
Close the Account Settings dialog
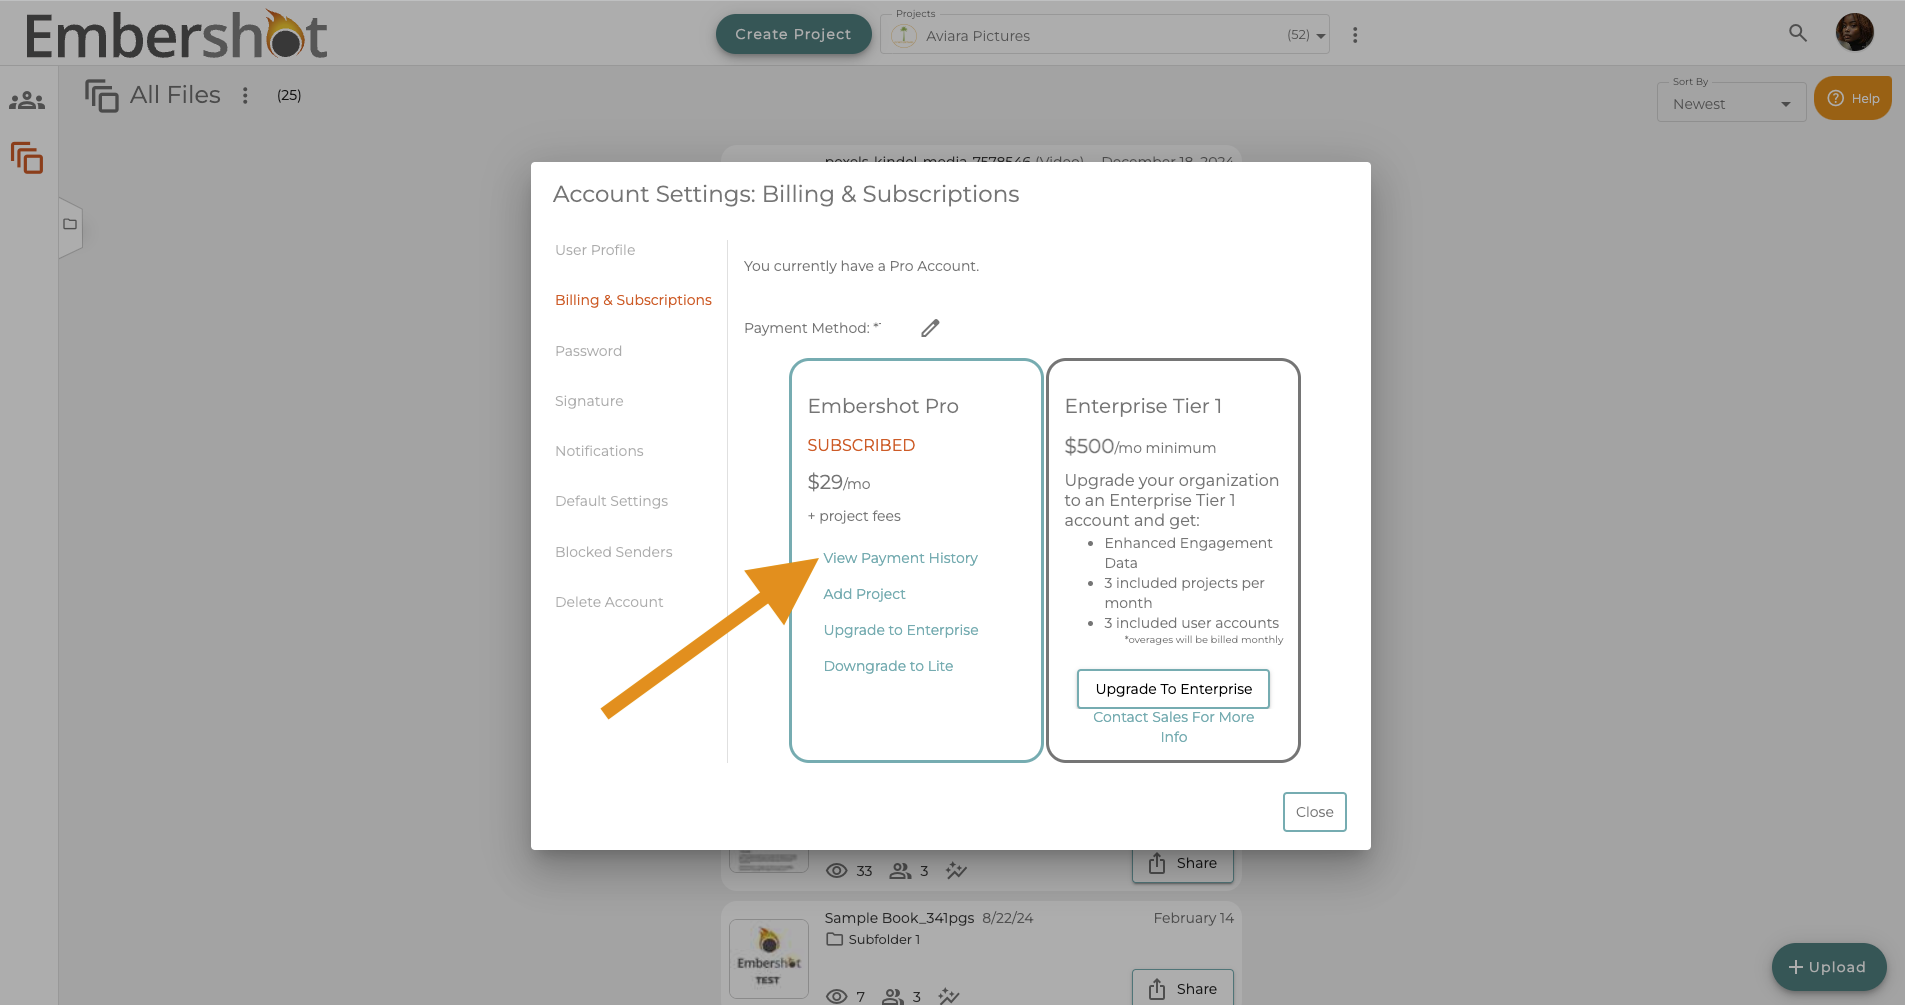(x=1314, y=812)
